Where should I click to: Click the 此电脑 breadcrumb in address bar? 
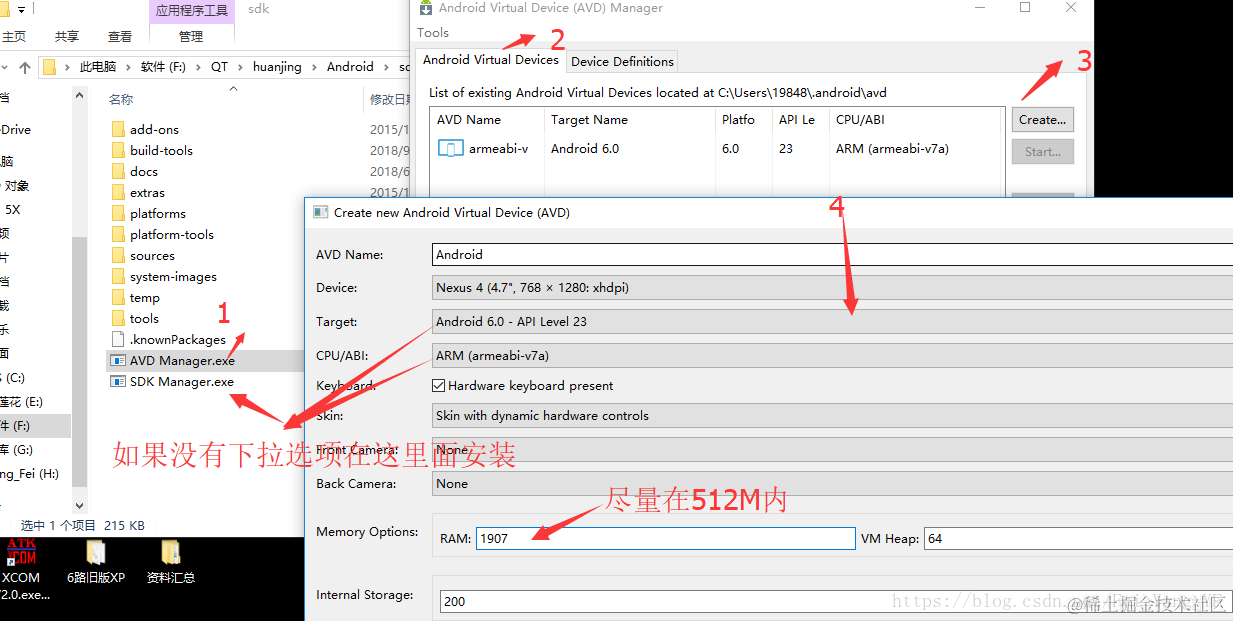98,67
